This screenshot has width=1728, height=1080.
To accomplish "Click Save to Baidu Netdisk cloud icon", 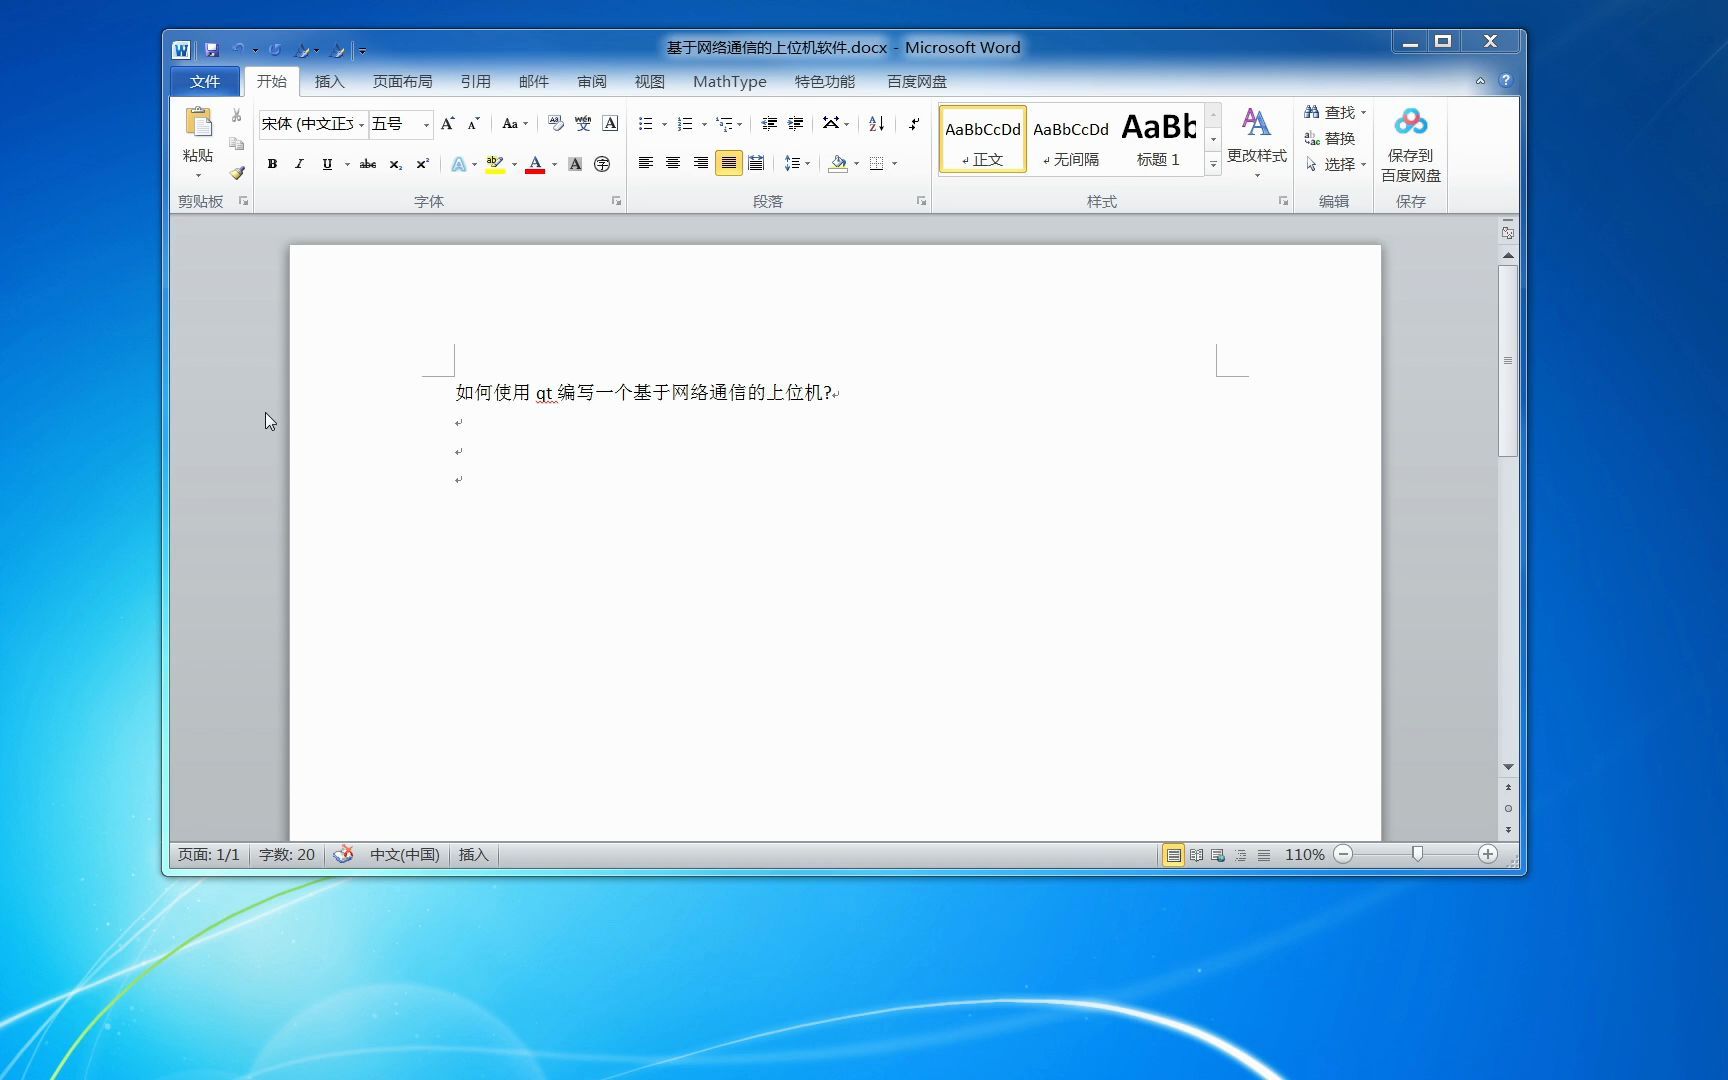I will pyautogui.click(x=1411, y=122).
